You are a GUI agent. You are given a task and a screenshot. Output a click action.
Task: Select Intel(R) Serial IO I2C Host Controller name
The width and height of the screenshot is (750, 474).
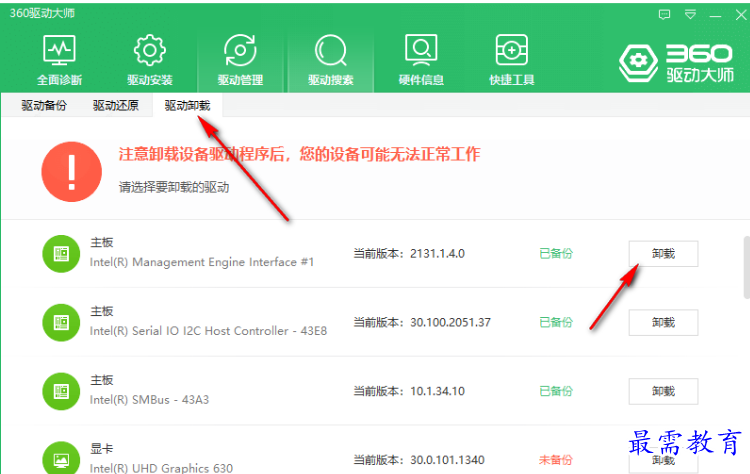pos(208,331)
